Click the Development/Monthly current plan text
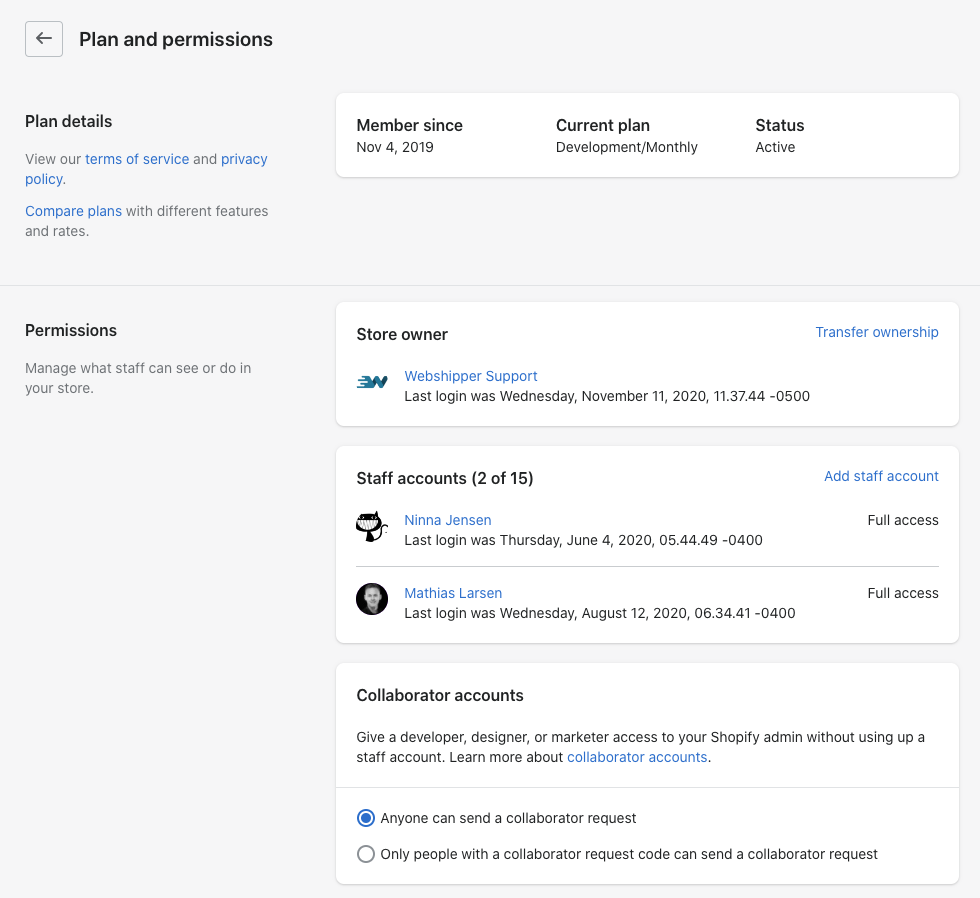The height and width of the screenshot is (898, 980). point(626,147)
